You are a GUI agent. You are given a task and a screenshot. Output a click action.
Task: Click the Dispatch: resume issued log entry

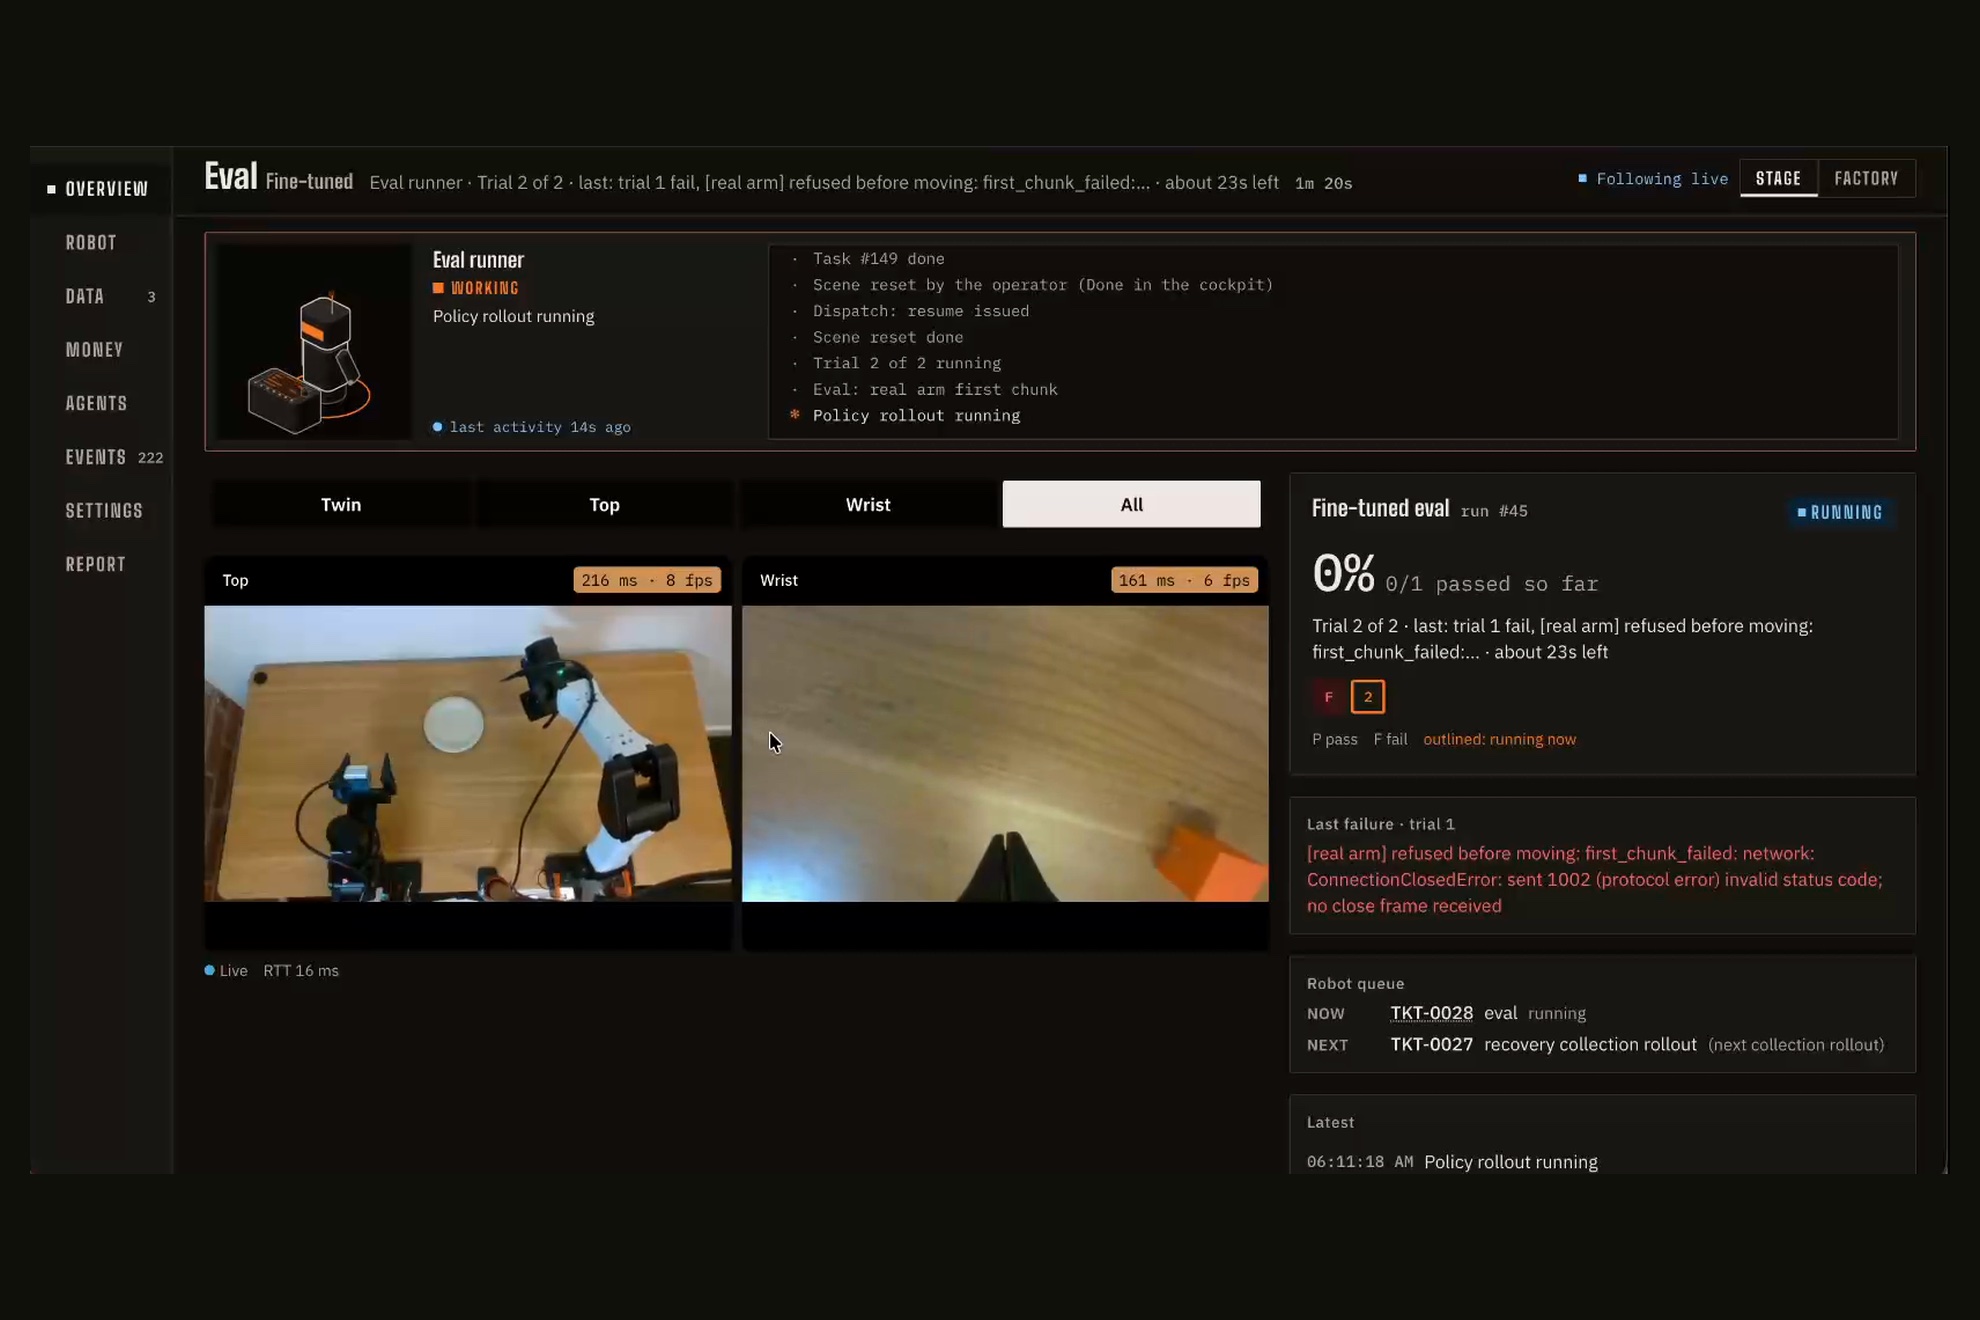click(x=920, y=311)
